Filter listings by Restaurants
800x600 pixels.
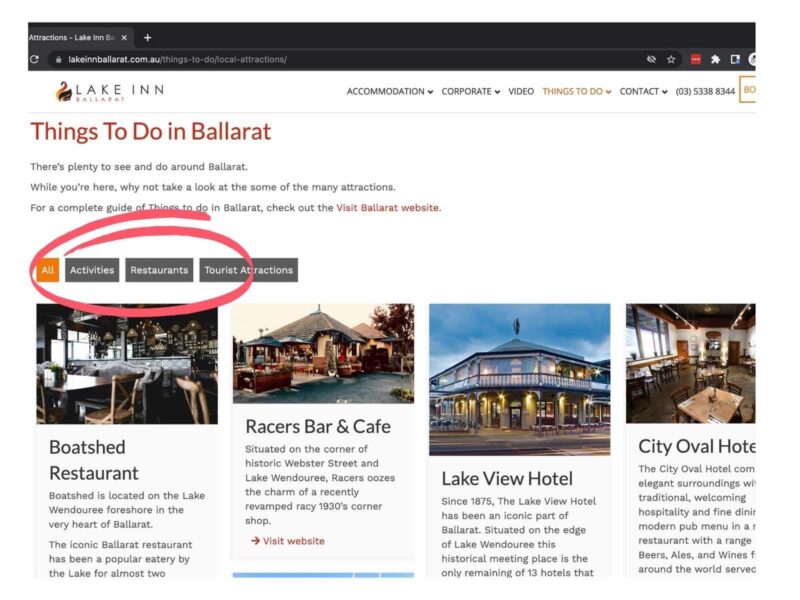159,270
